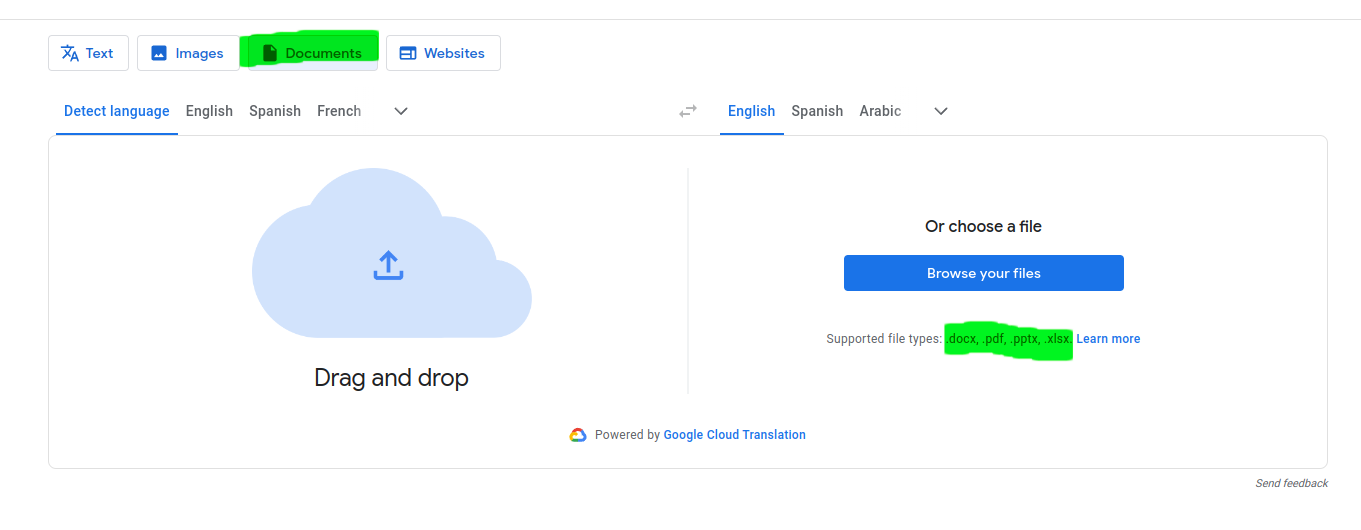Set target language to Arabic
The image size is (1361, 530).
(x=880, y=111)
